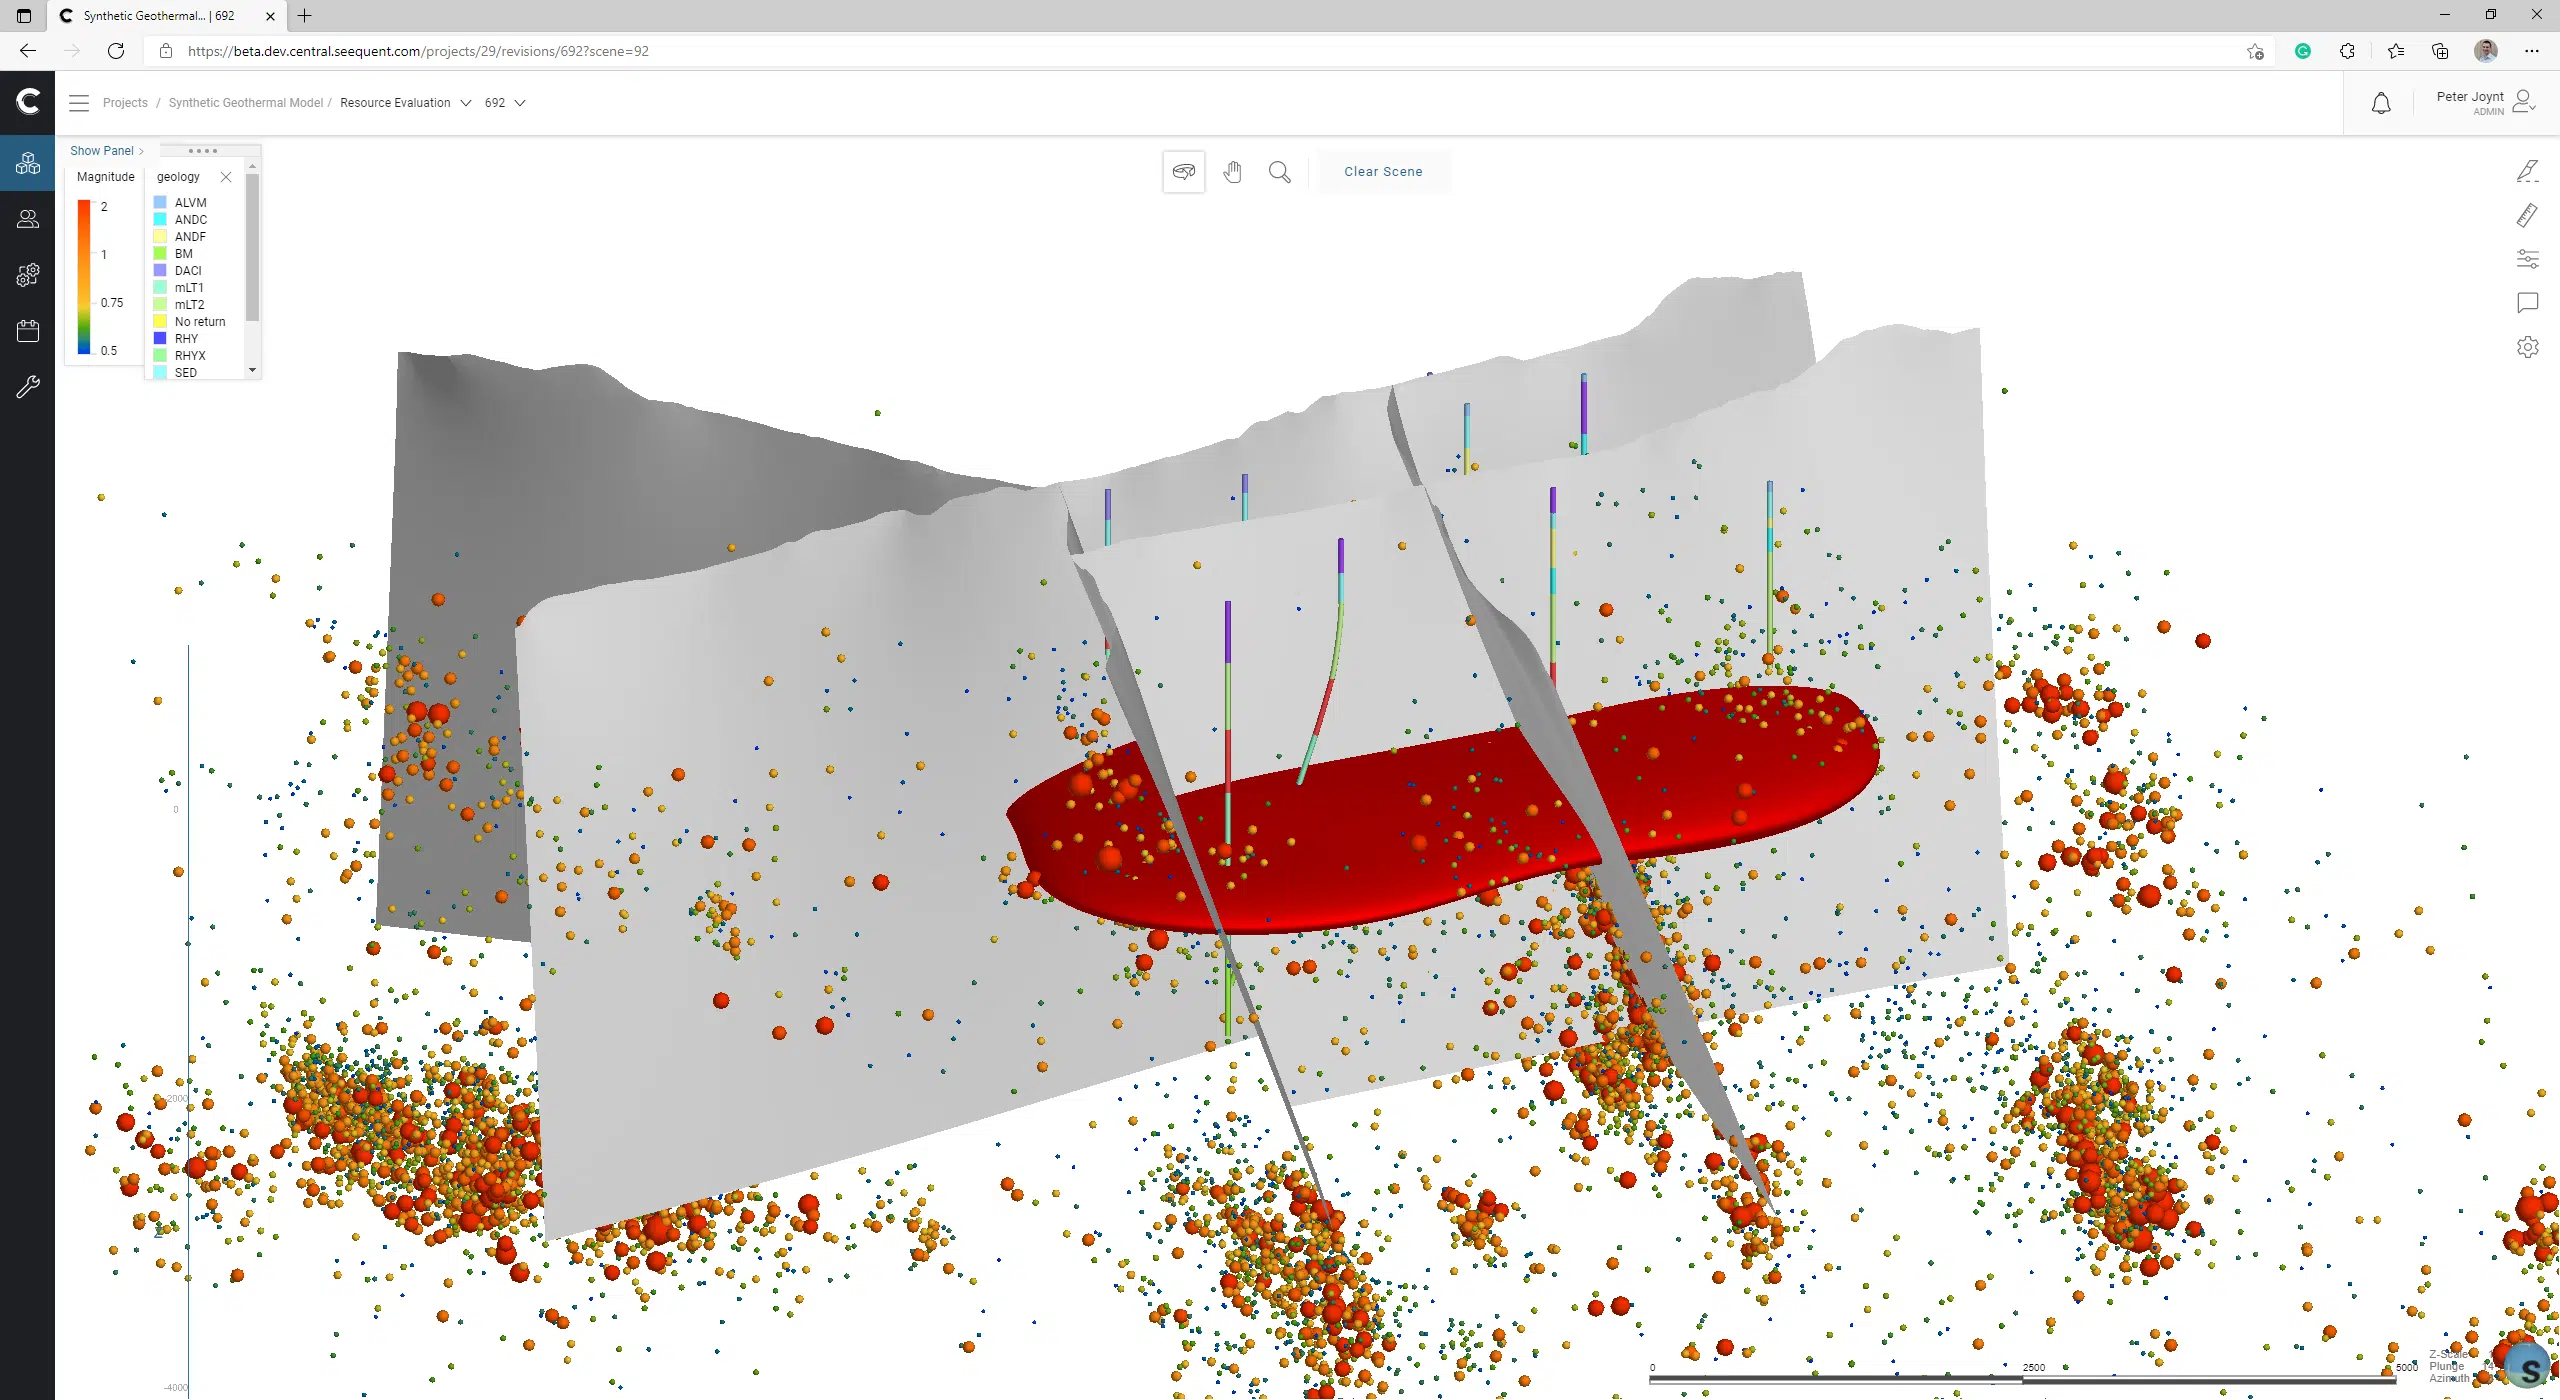Viewport: 2560px width, 1400px height.
Task: Select the Synthetic Geothermal Model menu item
Action: click(x=247, y=102)
